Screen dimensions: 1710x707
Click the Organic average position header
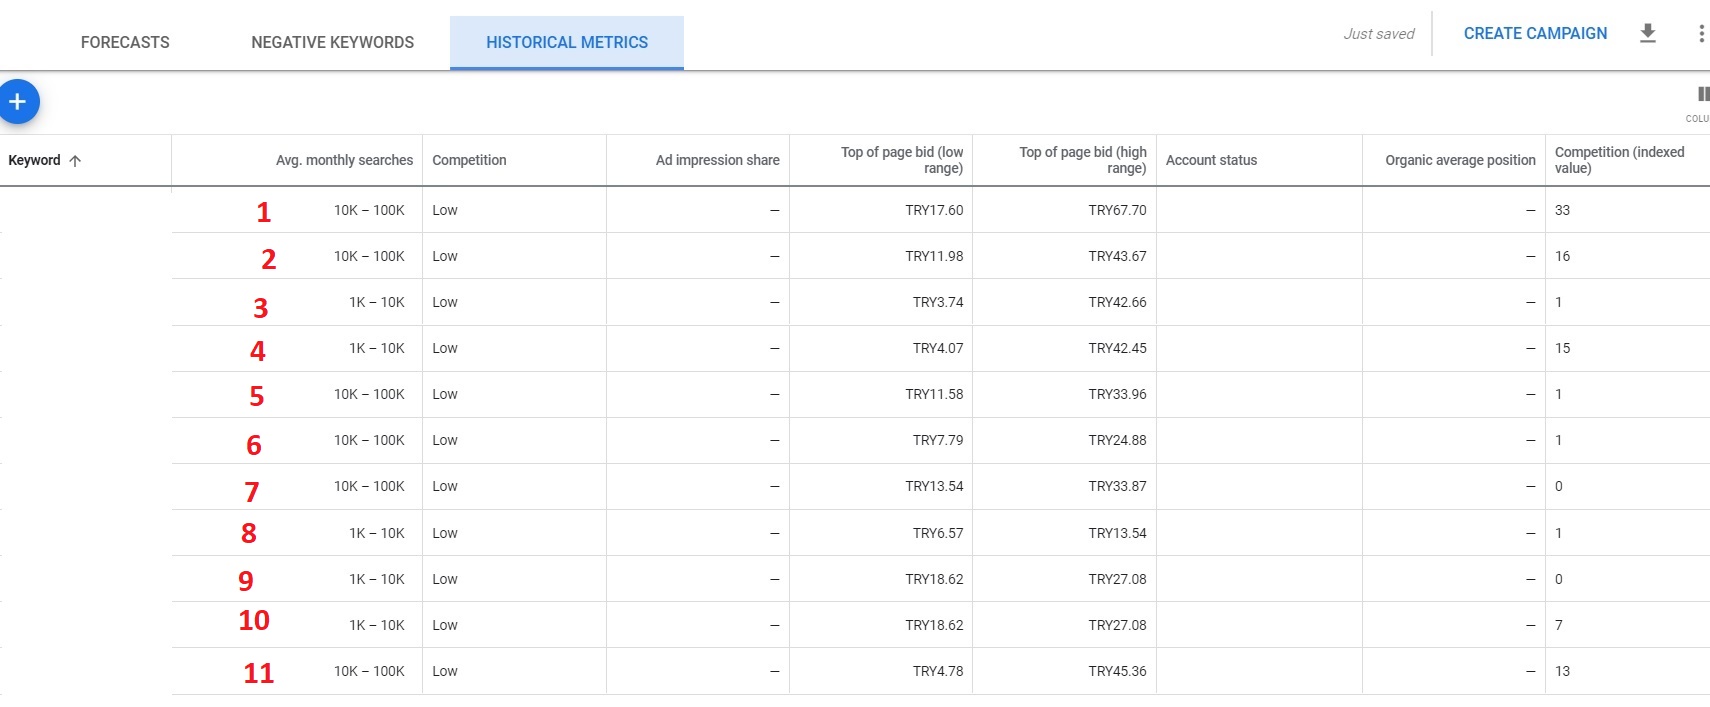(1460, 160)
